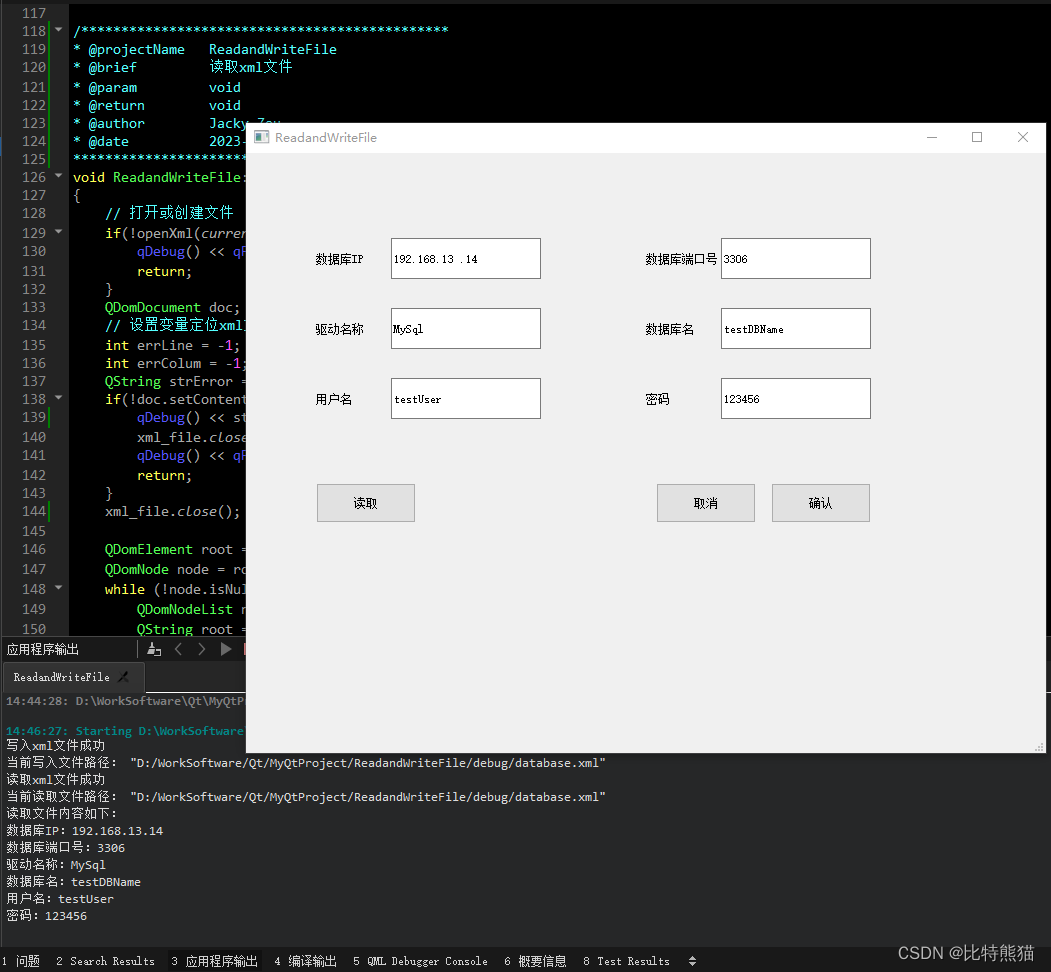
Task: Collapse the code fold at line 126
Action: pos(57,176)
